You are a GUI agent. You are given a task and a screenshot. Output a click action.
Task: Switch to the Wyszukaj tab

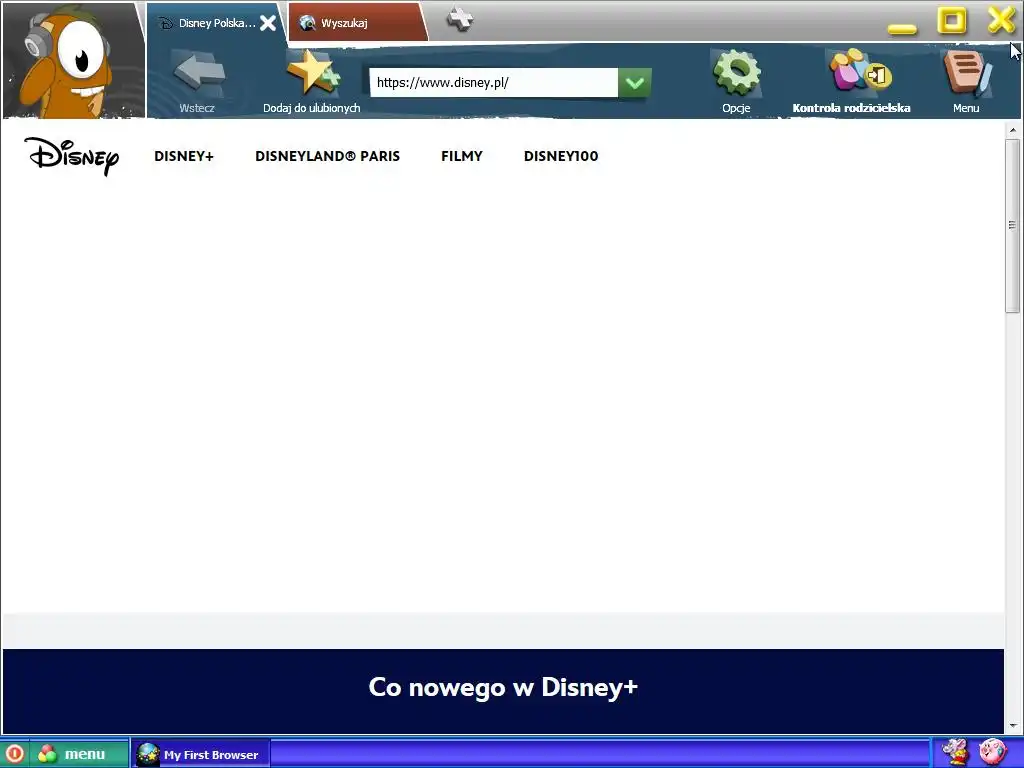point(357,23)
